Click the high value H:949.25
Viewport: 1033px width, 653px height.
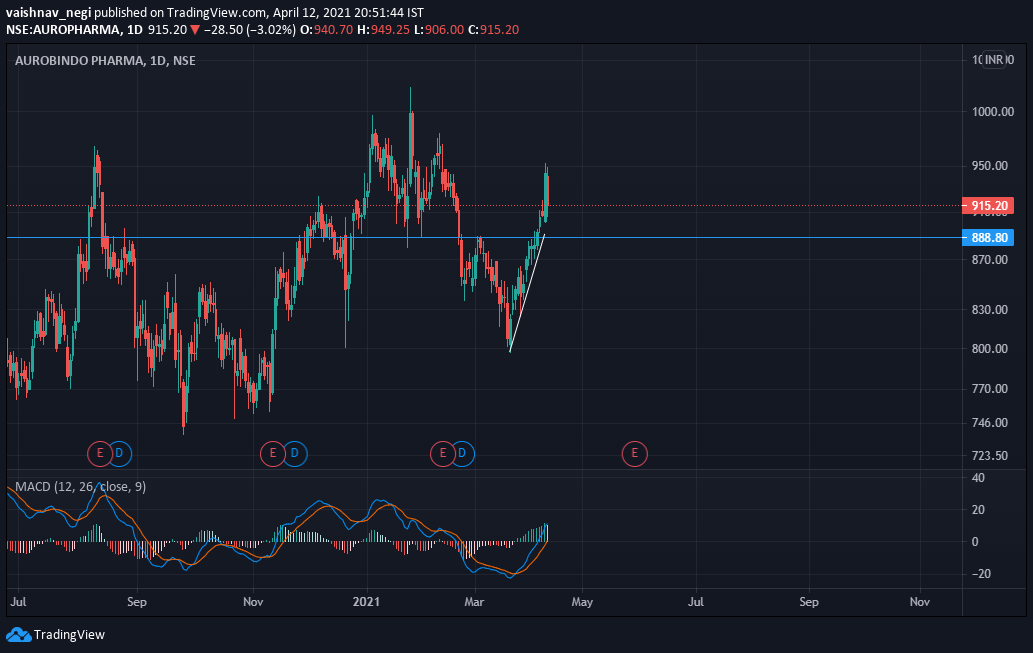[383, 30]
